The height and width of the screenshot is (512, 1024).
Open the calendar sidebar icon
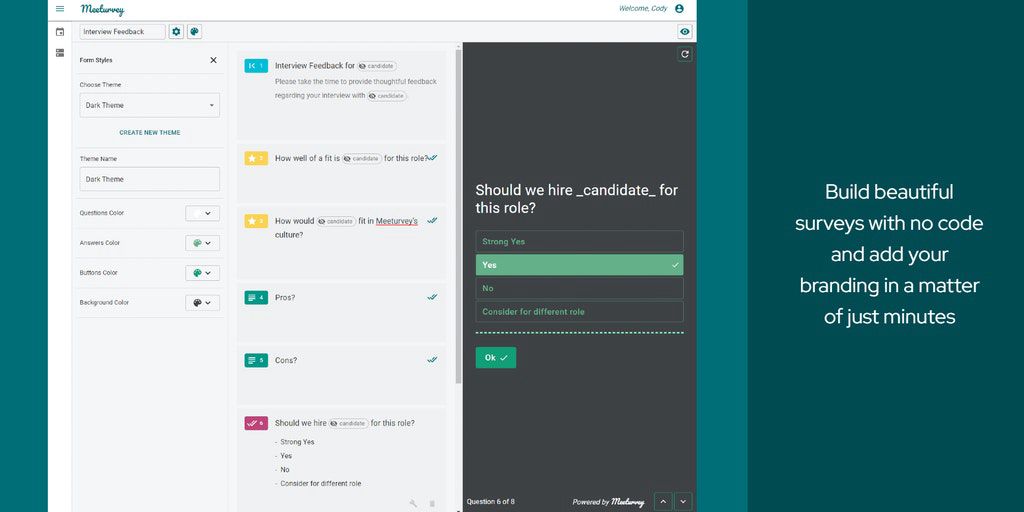(x=60, y=31)
